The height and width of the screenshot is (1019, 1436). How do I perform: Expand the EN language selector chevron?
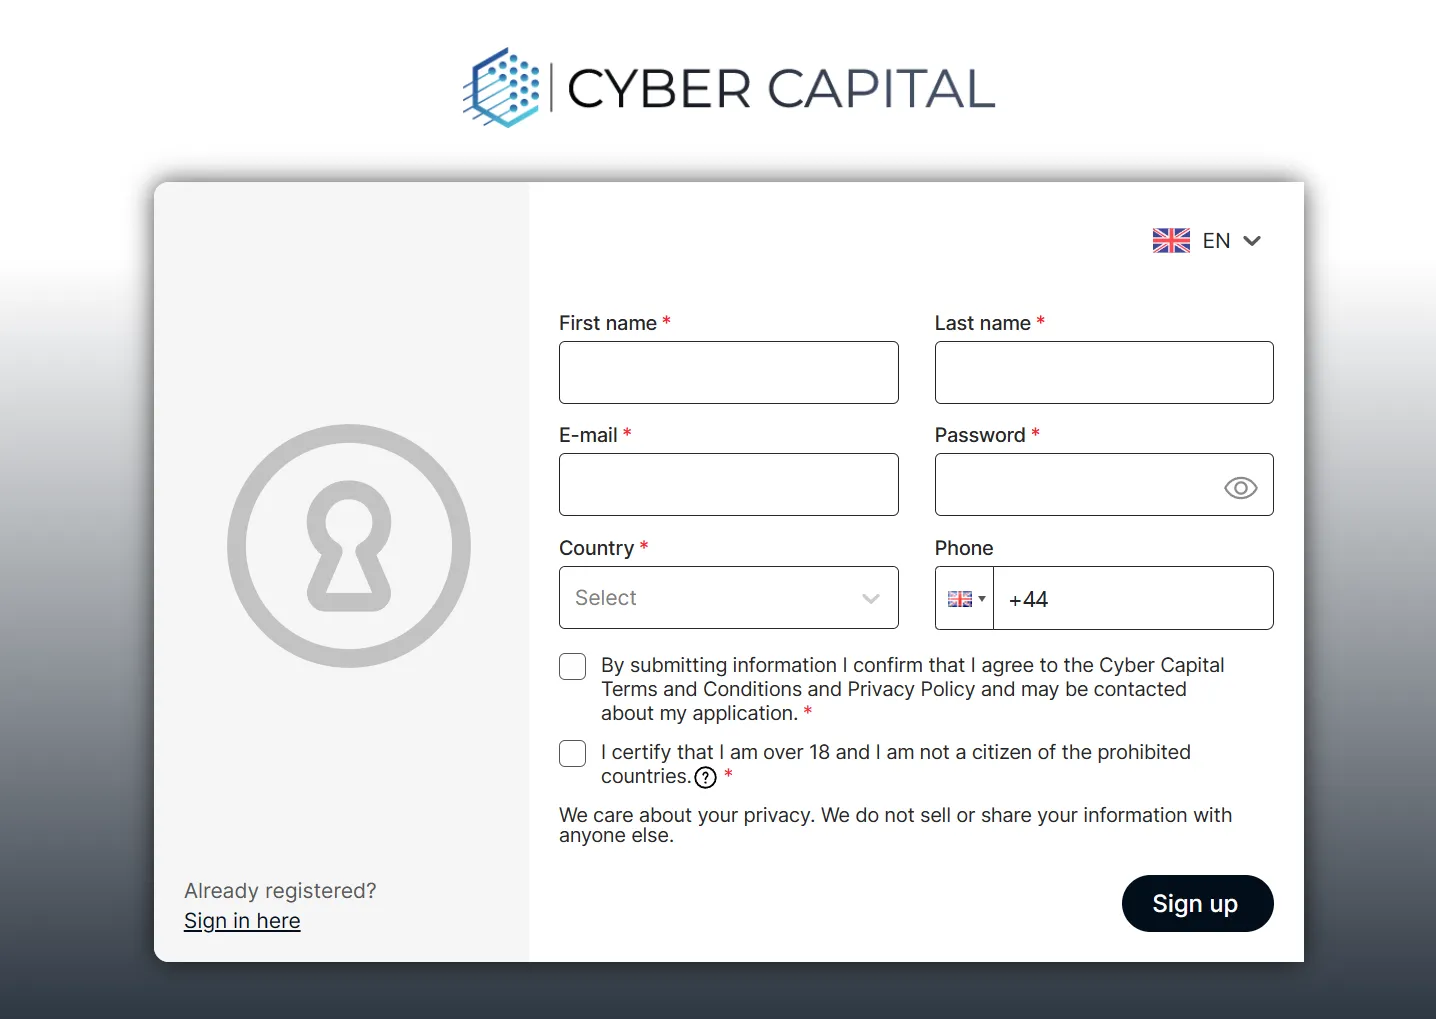coord(1252,241)
